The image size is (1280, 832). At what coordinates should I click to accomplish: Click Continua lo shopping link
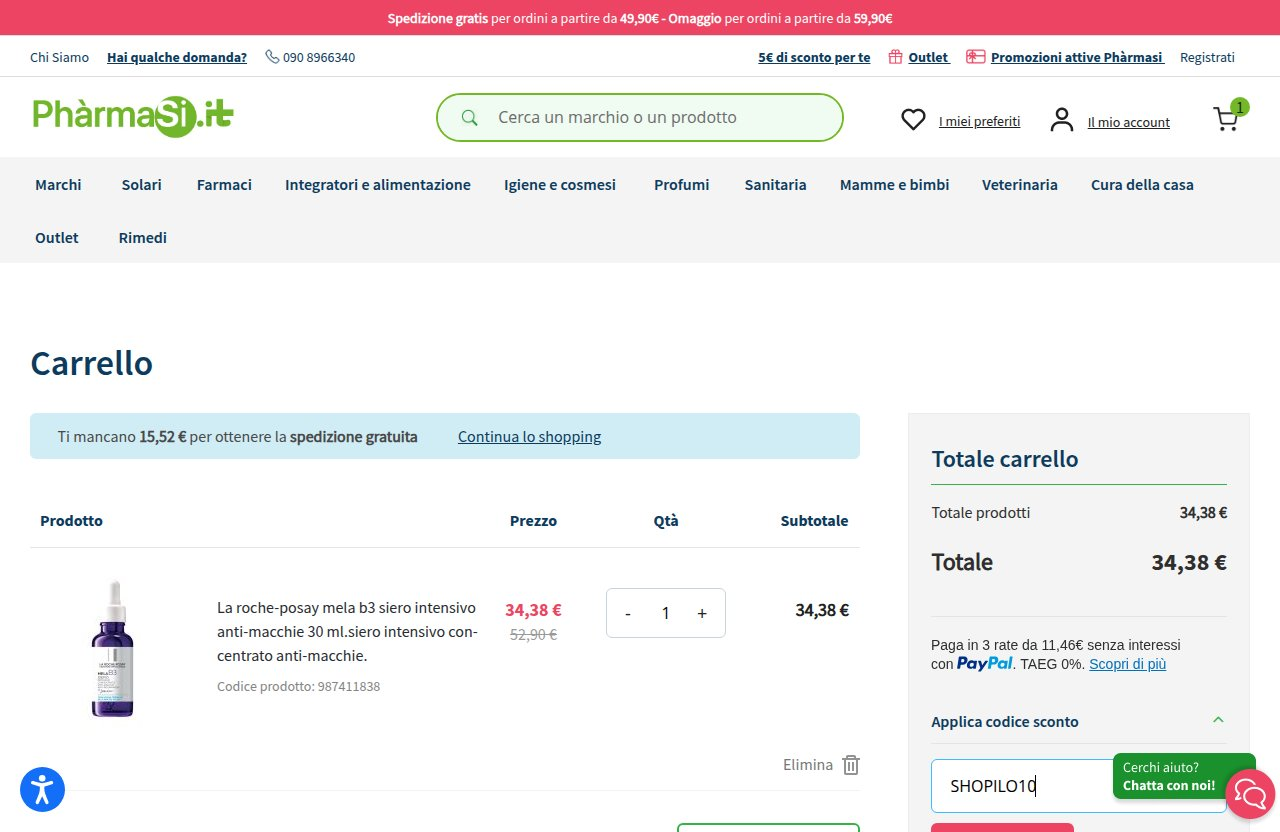tap(530, 436)
